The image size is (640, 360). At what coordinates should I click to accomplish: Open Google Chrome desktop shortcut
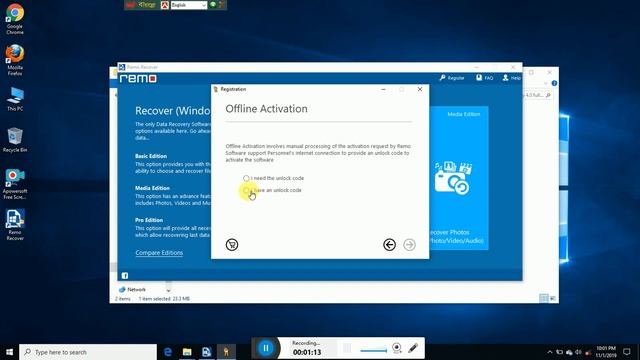point(15,19)
